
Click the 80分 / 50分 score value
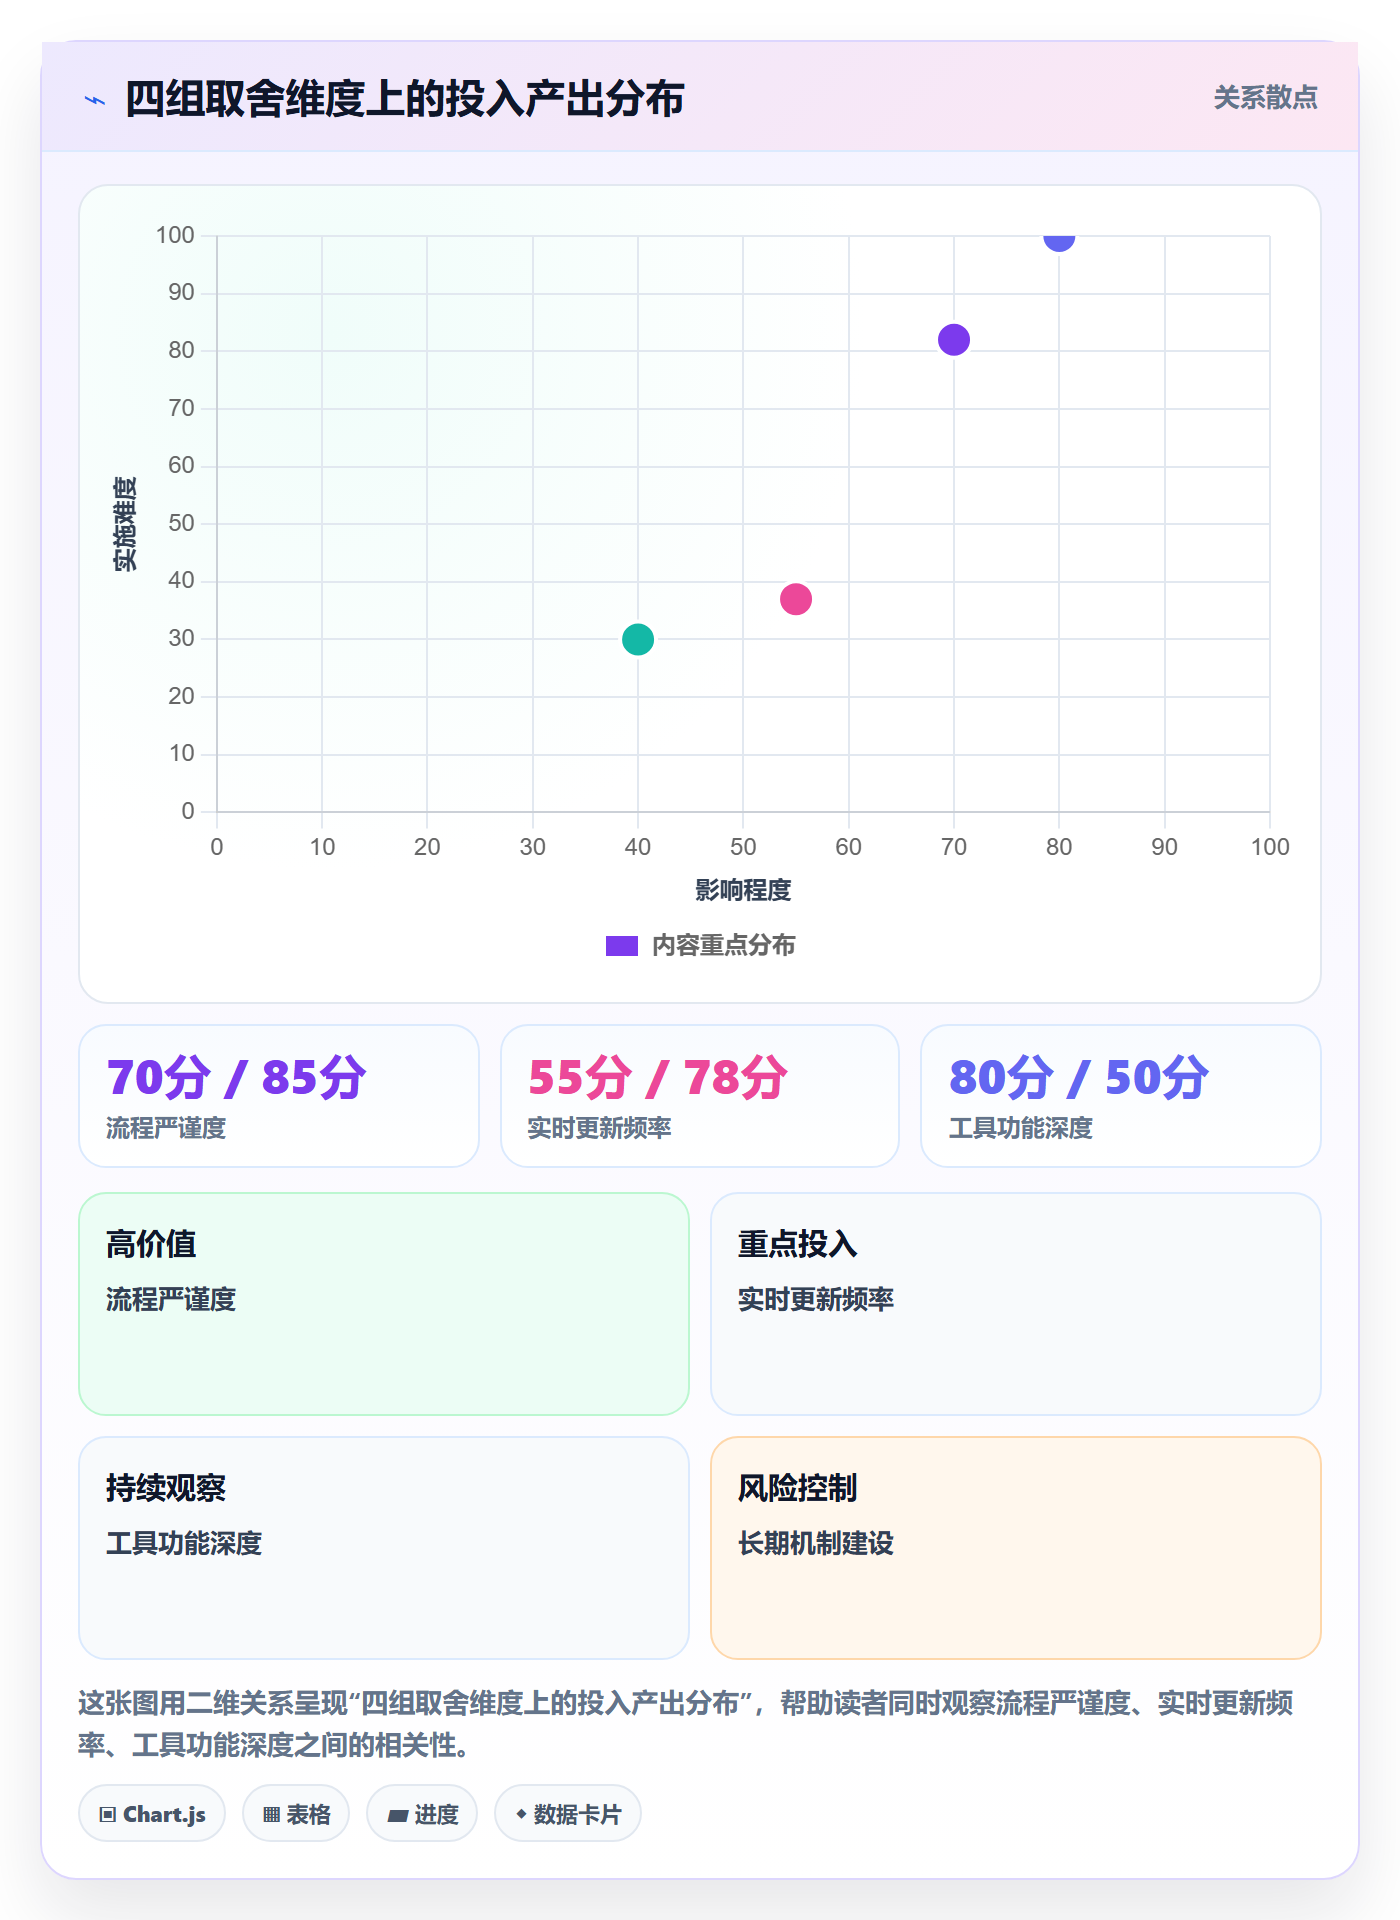click(x=1079, y=1078)
